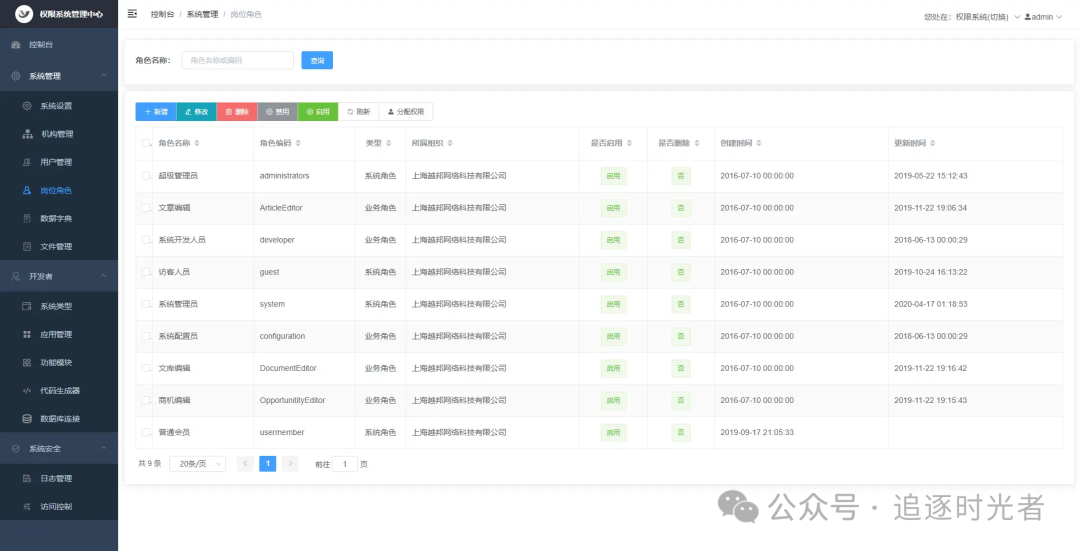Click the 控制台 dashboard icon in sidebar

(16, 45)
